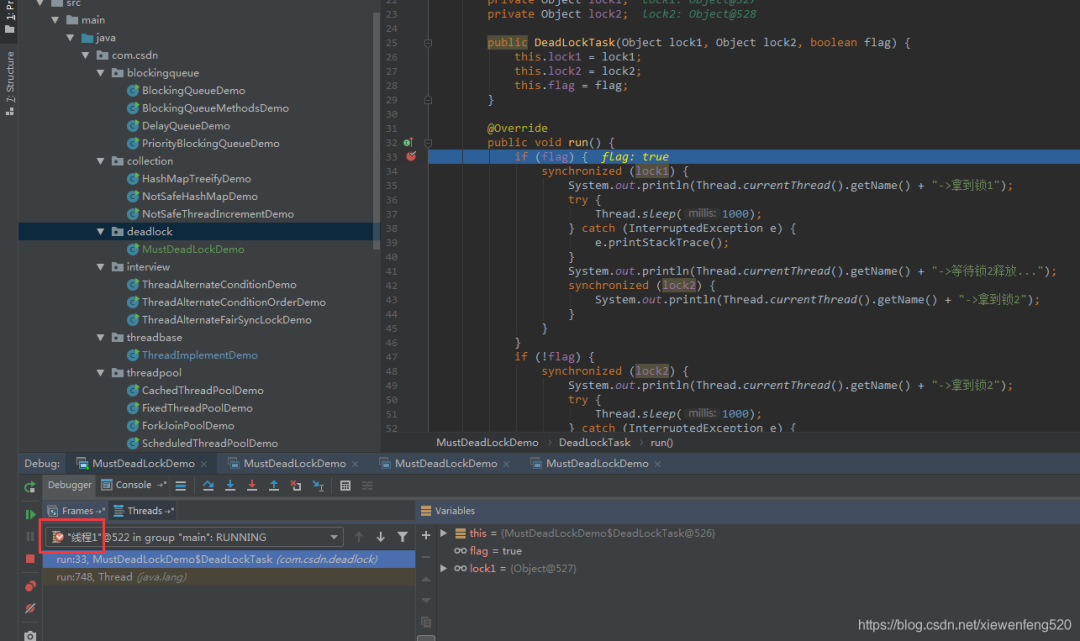Toggle Mute Breakpoints icon
This screenshot has height=641, width=1080.
30,609
